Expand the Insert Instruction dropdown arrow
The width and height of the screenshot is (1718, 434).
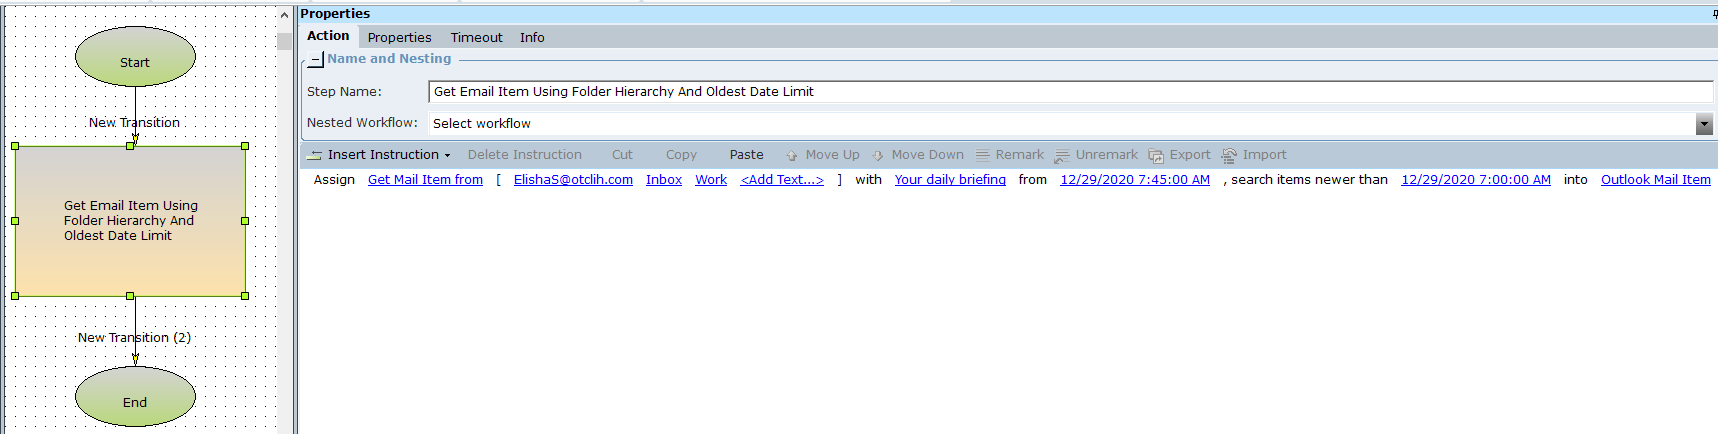pyautogui.click(x=447, y=156)
